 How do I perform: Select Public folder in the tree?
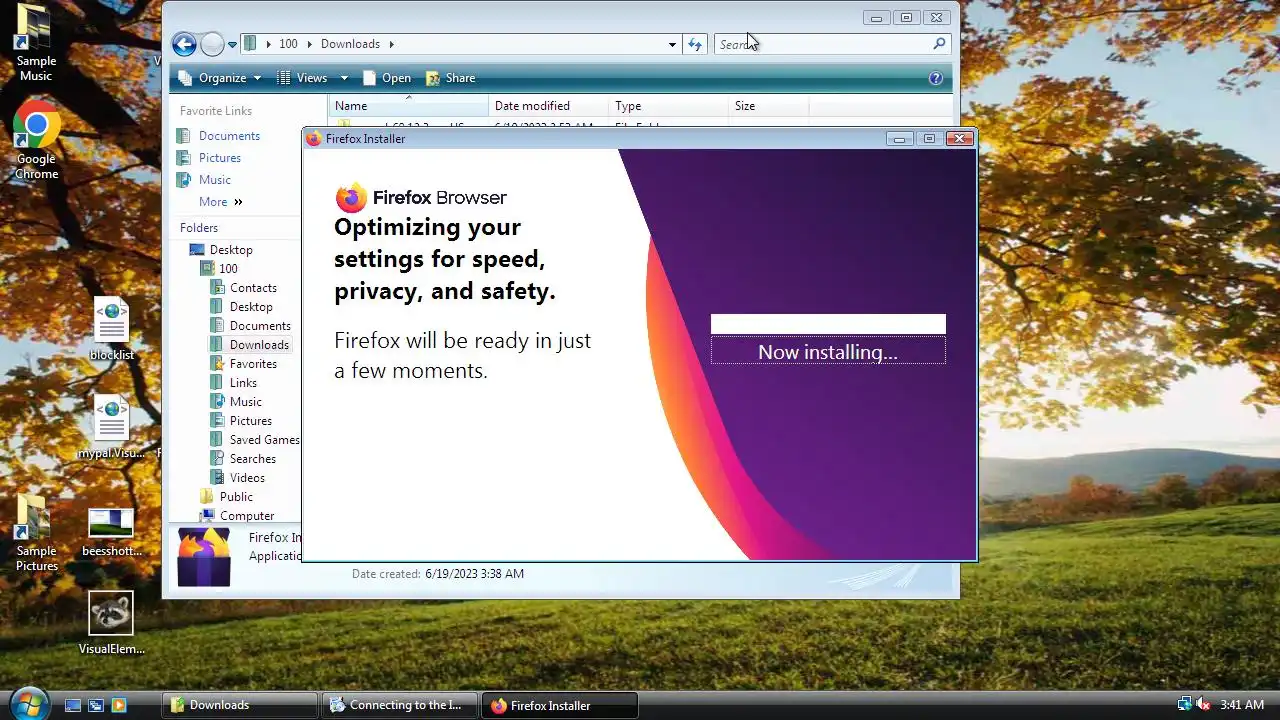(236, 497)
